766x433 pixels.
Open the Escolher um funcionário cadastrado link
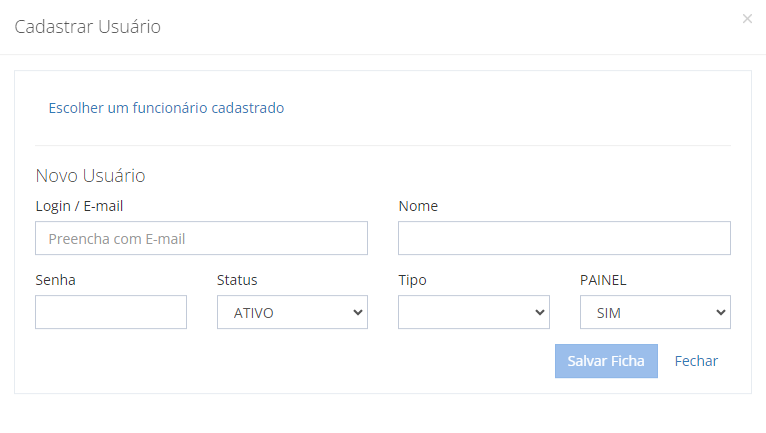[166, 108]
